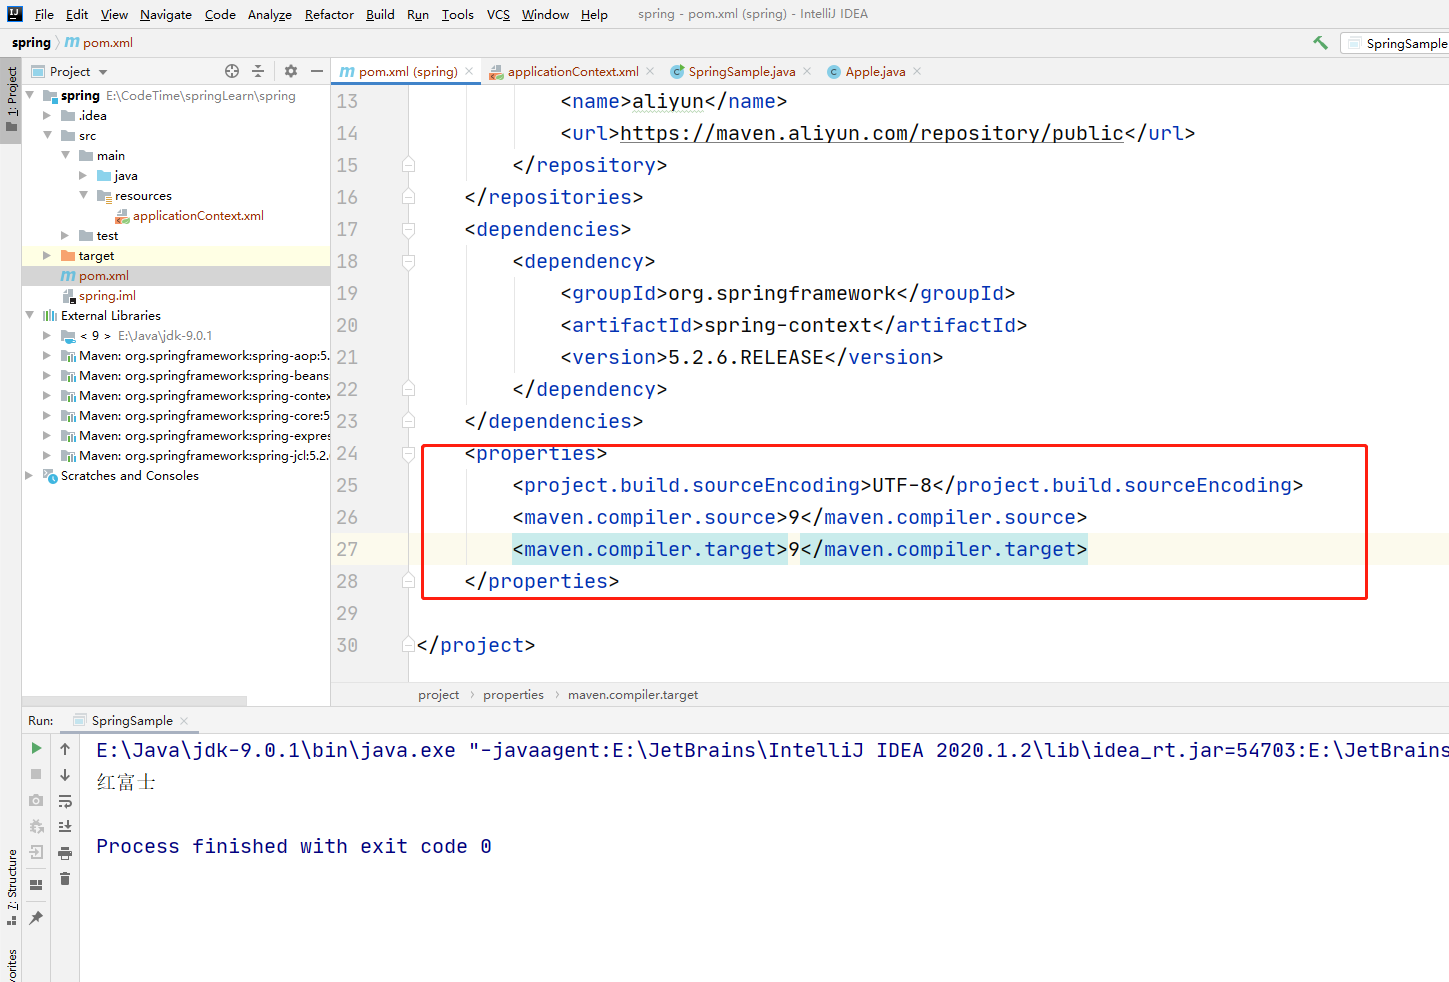The width and height of the screenshot is (1449, 982).
Task: Close the applicationContext.xml editor tab
Action: click(x=650, y=71)
